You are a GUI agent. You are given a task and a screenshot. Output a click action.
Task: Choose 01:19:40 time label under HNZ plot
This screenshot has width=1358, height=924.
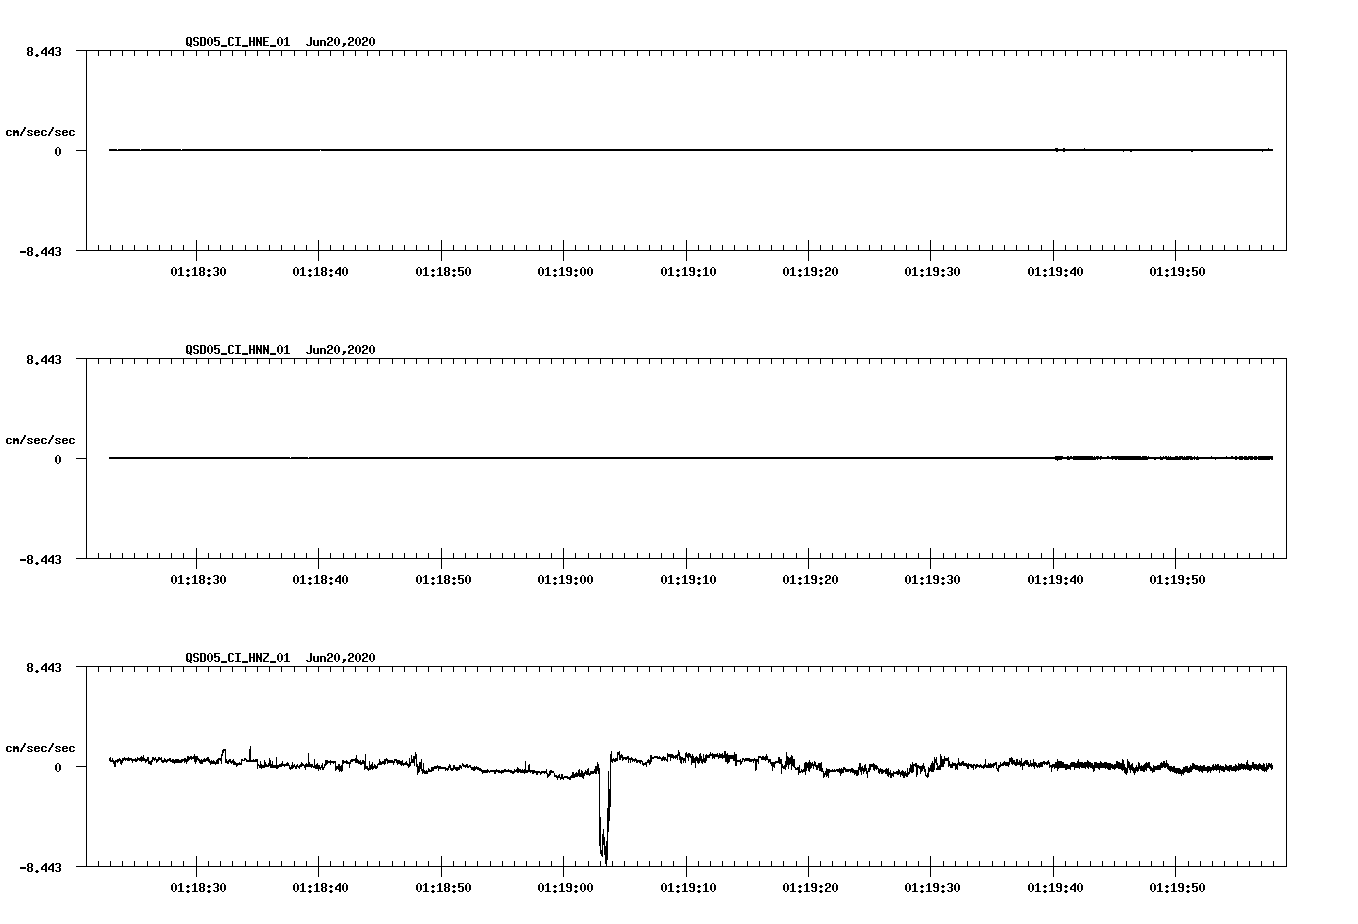tap(1055, 888)
